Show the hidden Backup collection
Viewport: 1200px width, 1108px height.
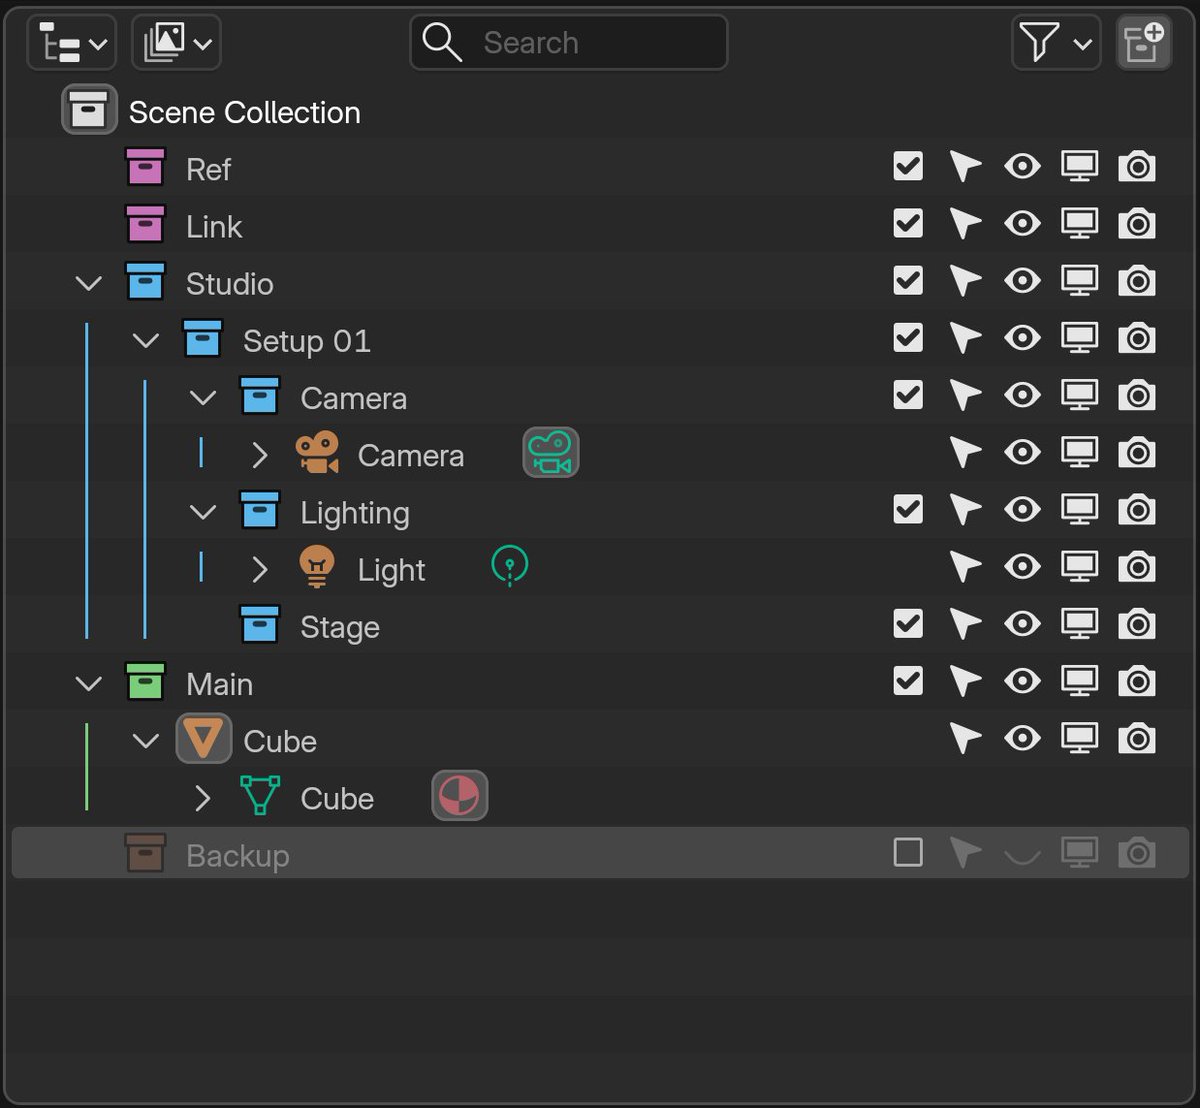[x=1022, y=855]
